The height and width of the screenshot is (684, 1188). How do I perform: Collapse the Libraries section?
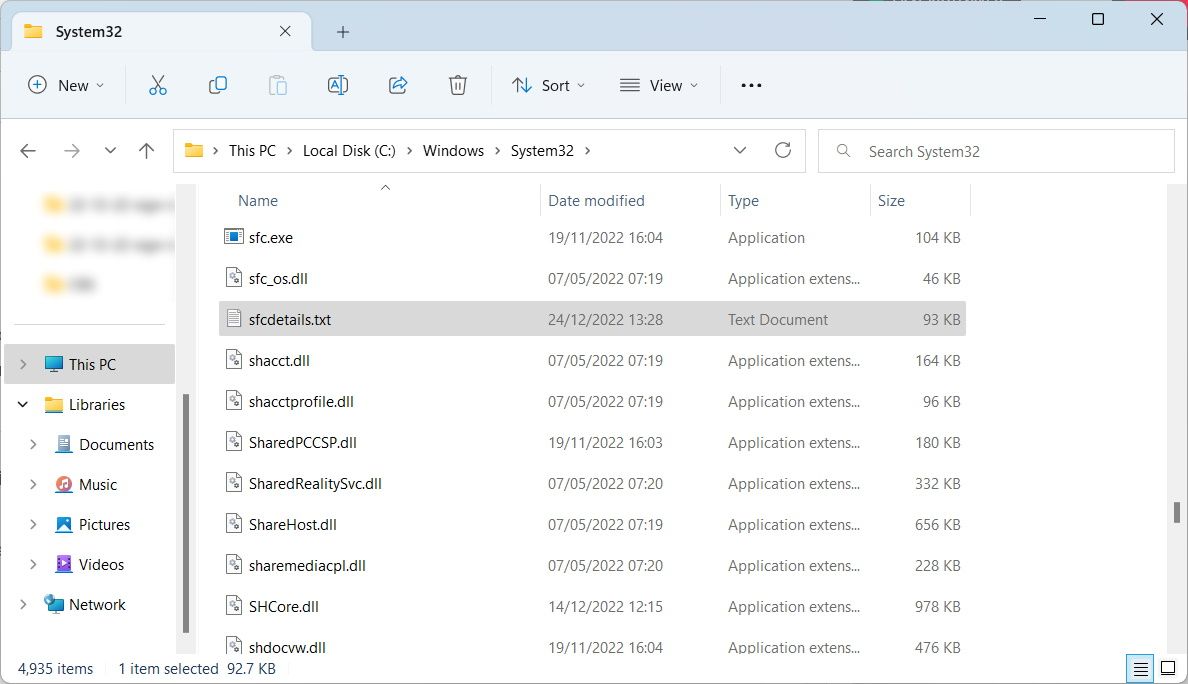coord(22,404)
